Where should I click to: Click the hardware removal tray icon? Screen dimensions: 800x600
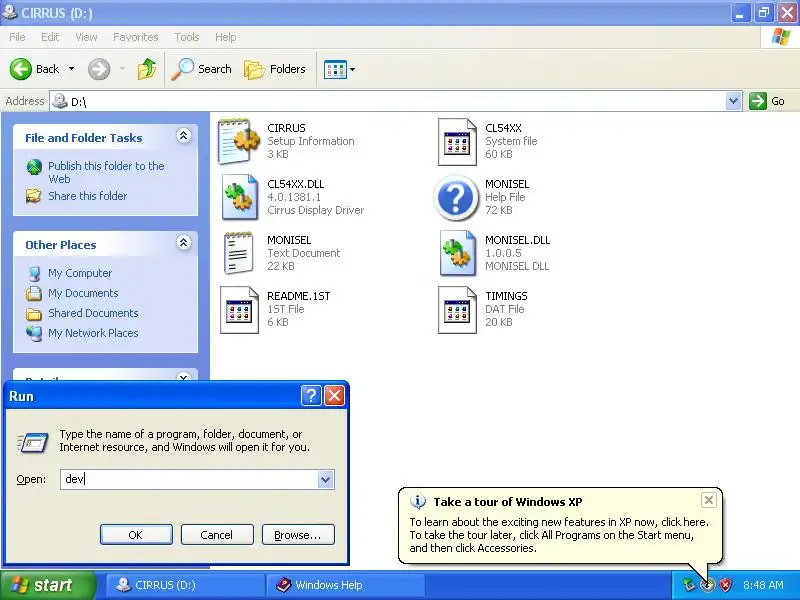tap(689, 585)
